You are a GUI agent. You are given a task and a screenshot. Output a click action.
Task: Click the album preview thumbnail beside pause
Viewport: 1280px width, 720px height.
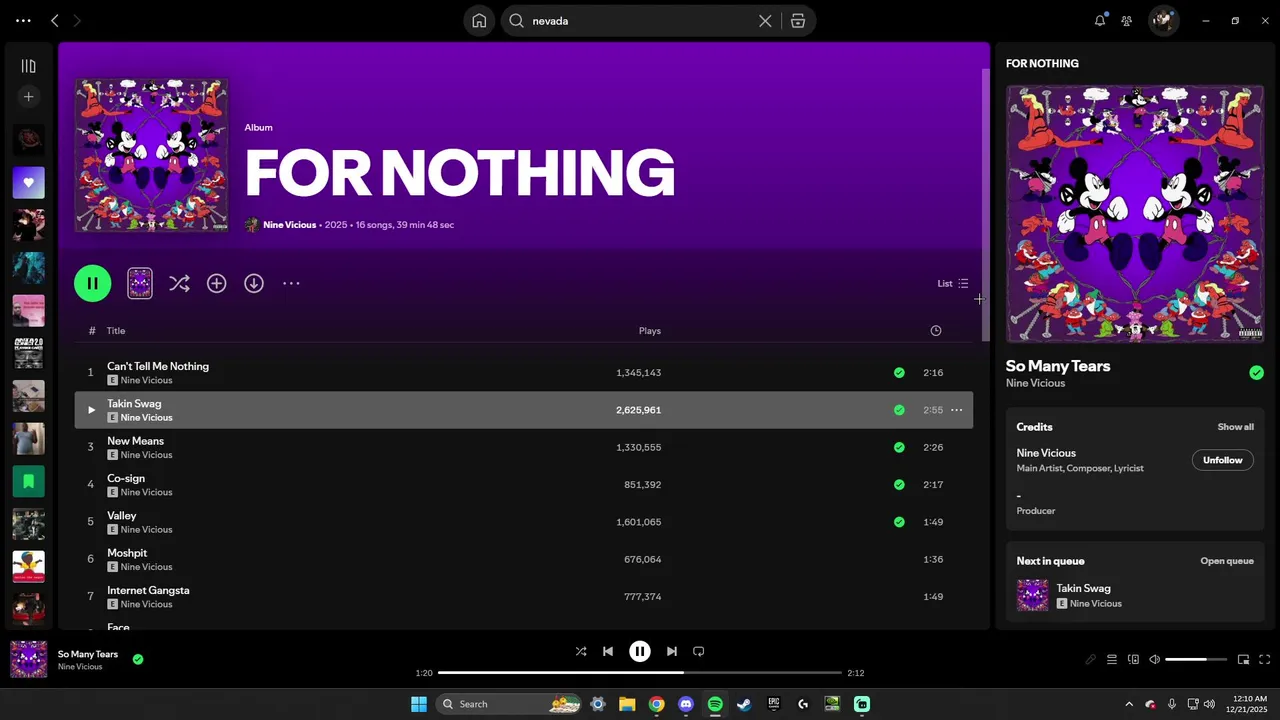pos(140,283)
